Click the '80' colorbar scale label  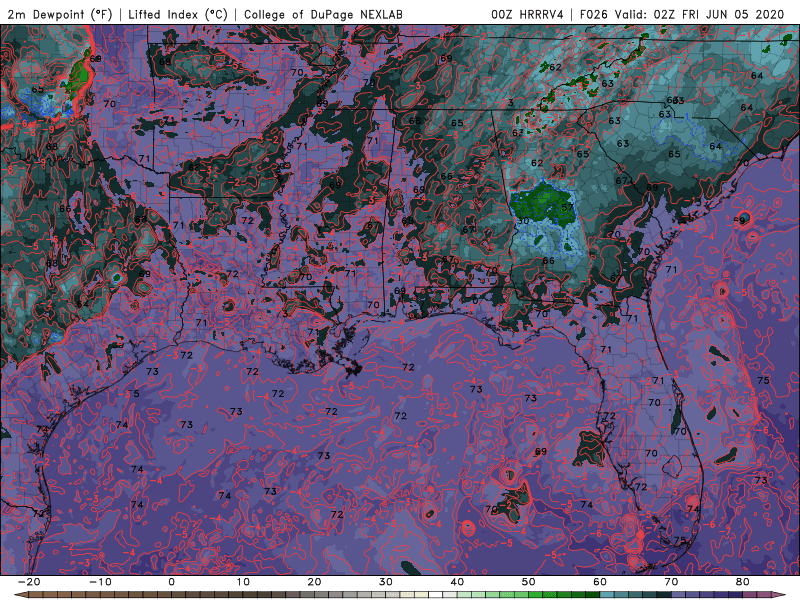(x=743, y=582)
